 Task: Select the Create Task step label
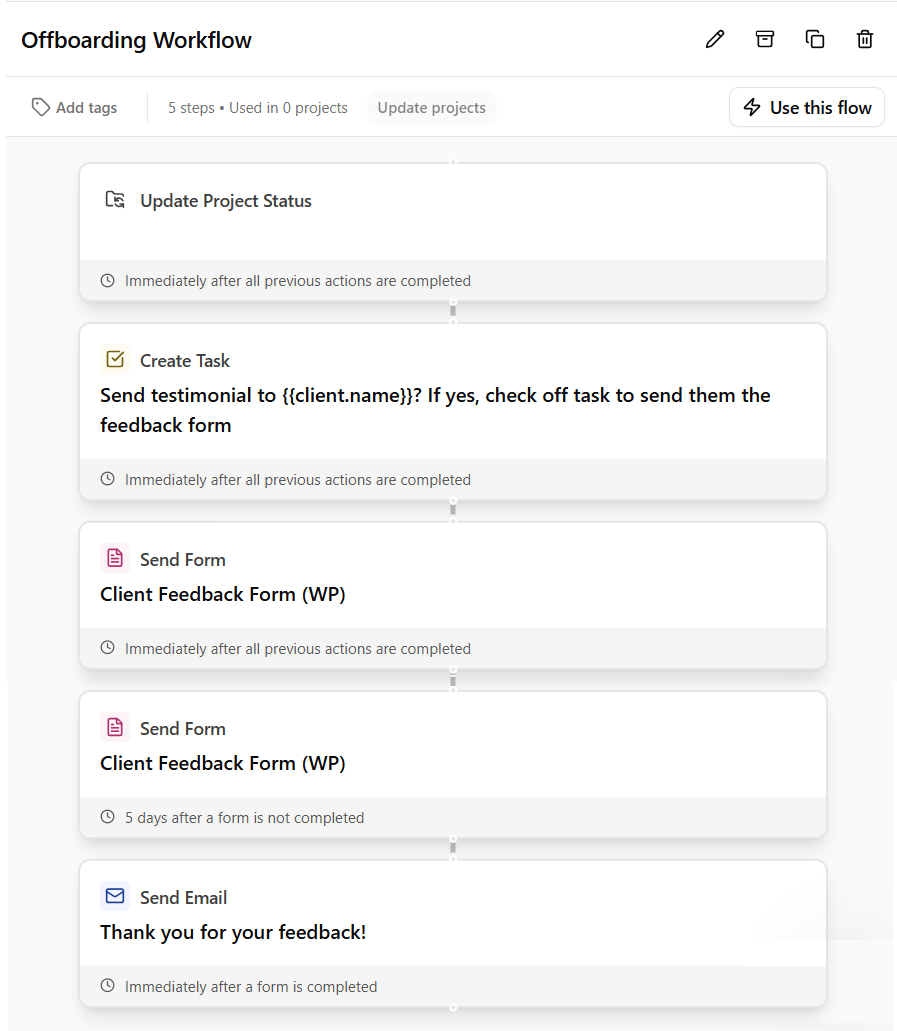pos(185,361)
